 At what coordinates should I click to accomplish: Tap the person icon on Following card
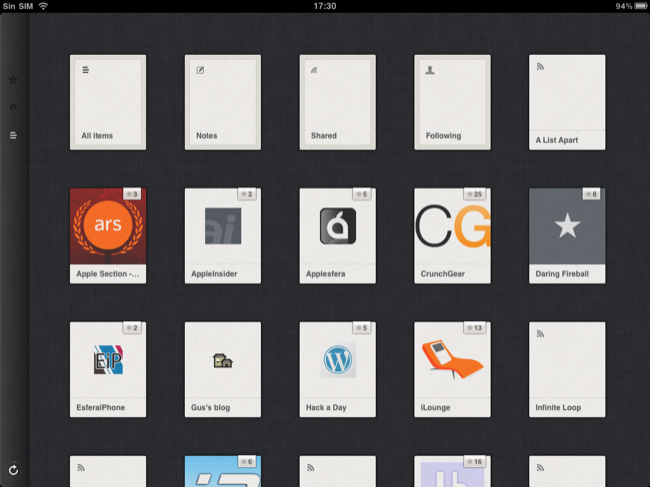point(430,70)
